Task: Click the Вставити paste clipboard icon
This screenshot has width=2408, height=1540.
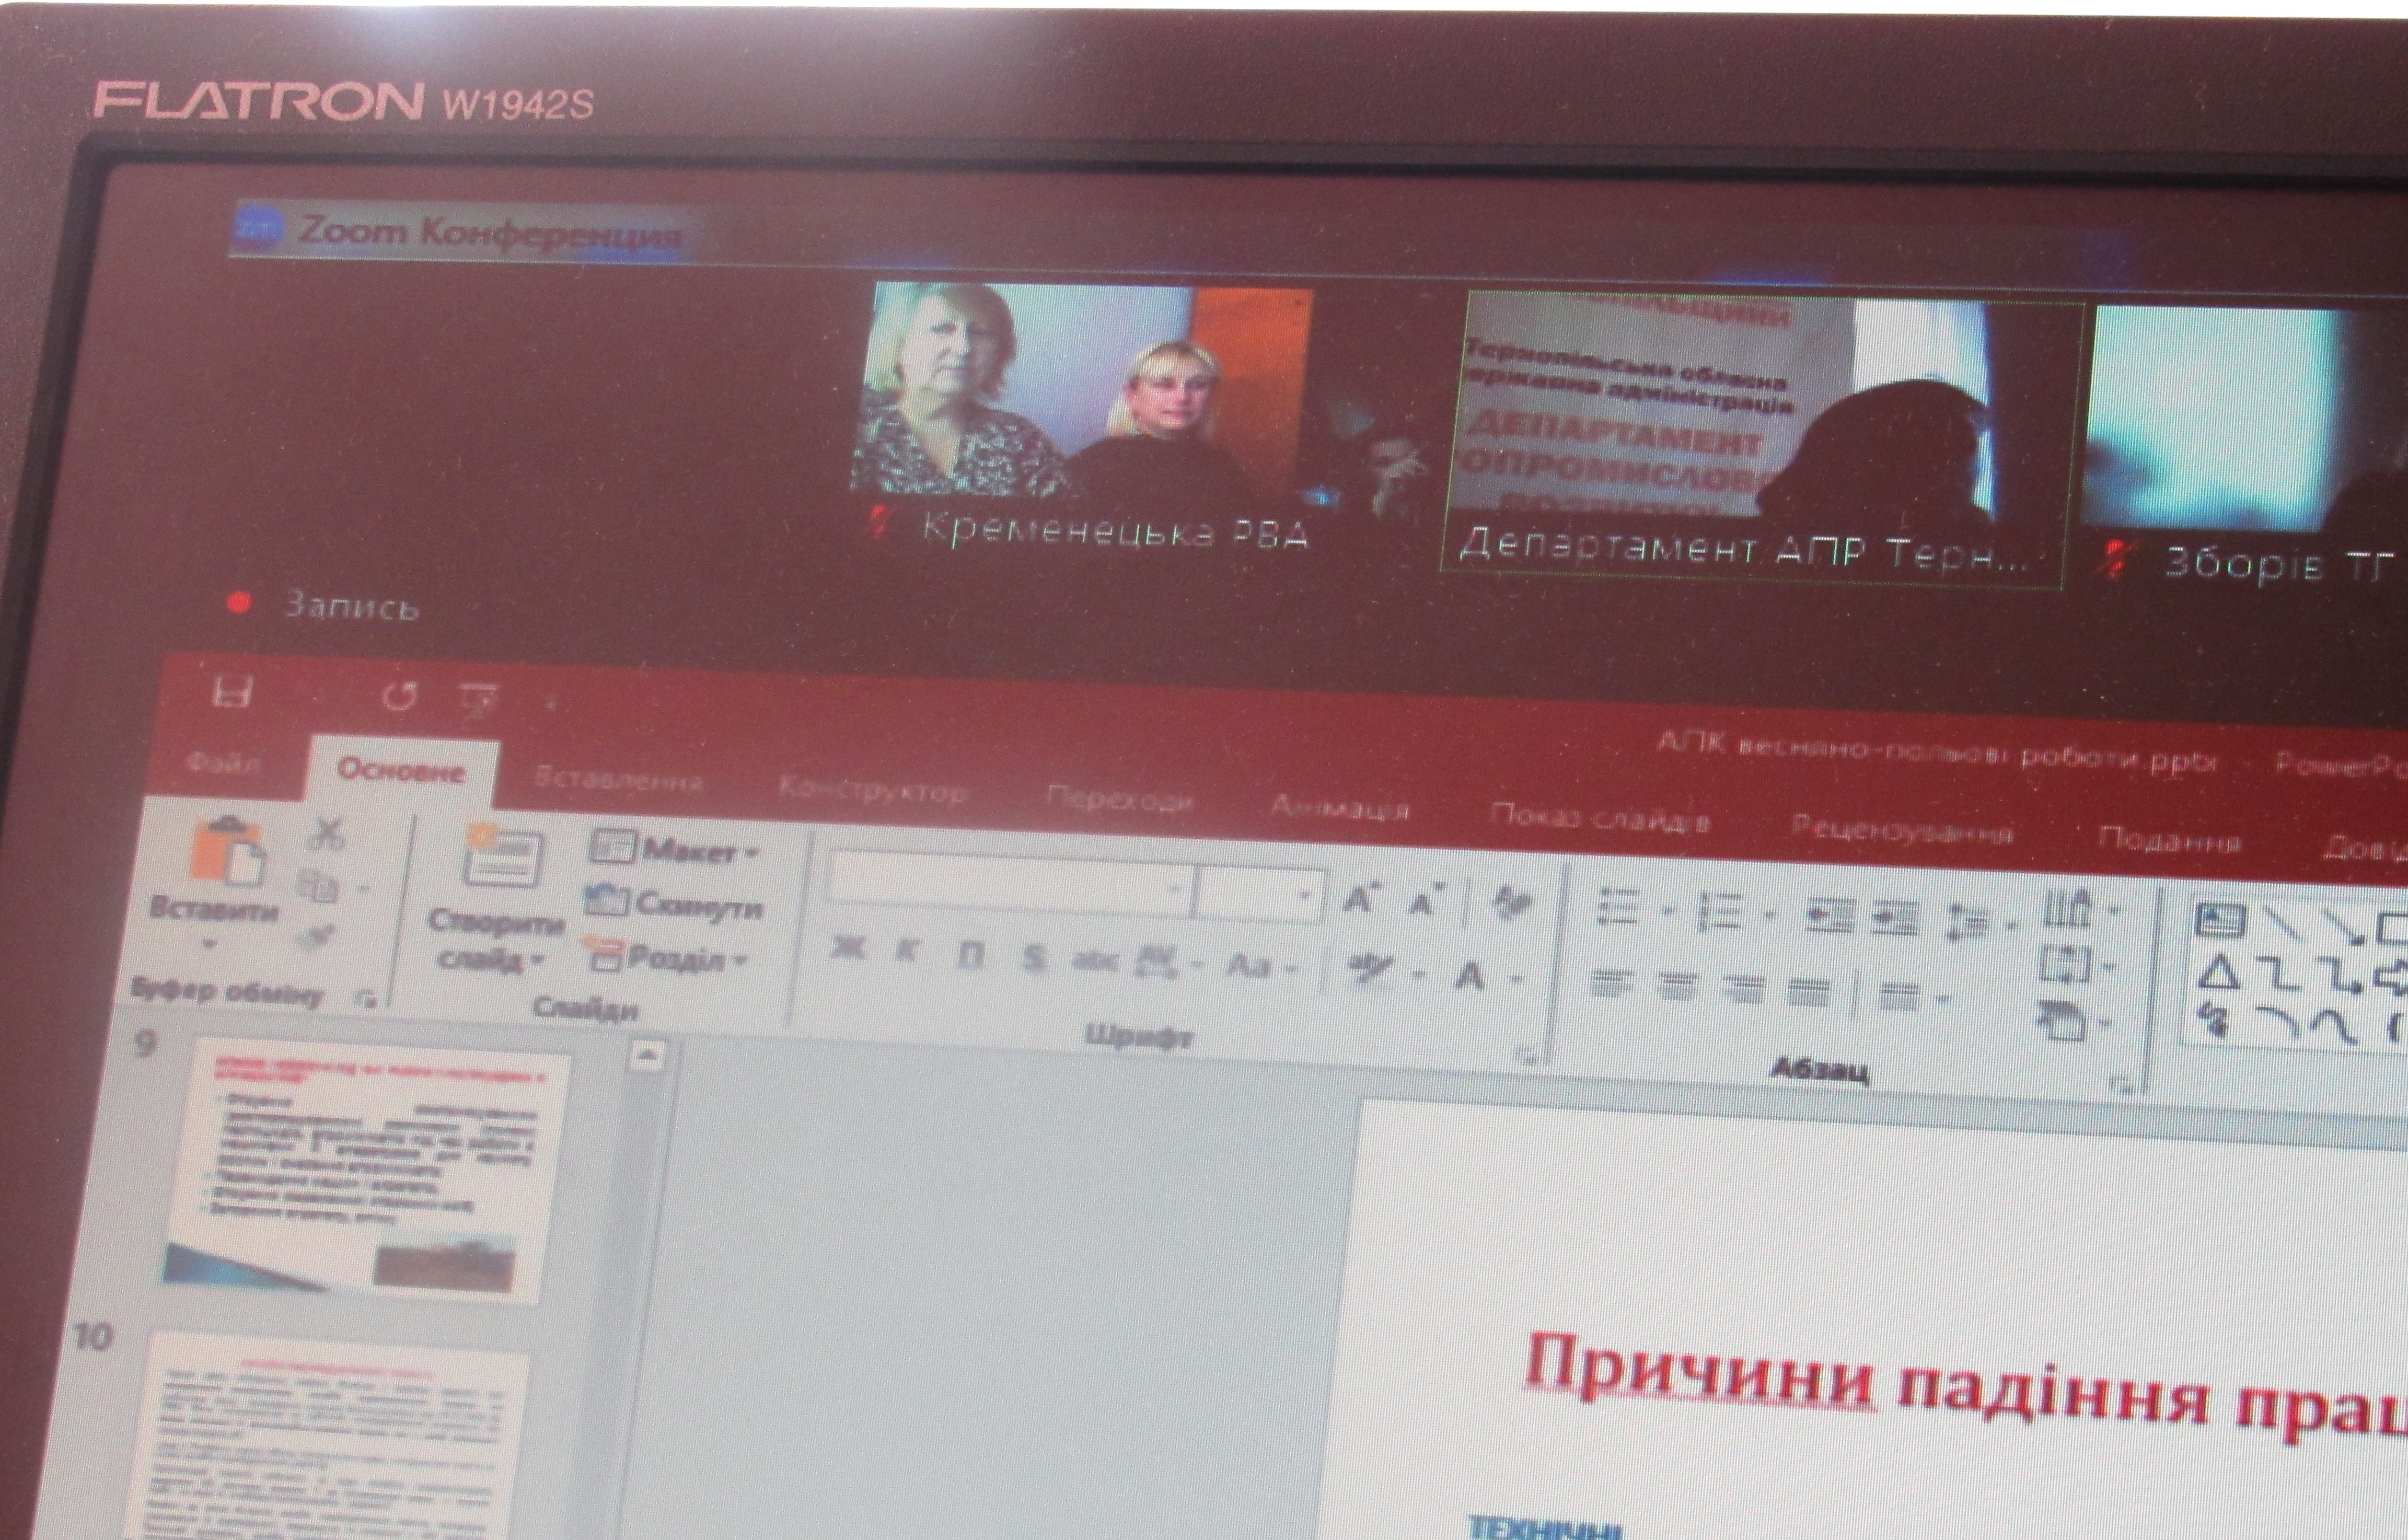Action: tap(228, 851)
